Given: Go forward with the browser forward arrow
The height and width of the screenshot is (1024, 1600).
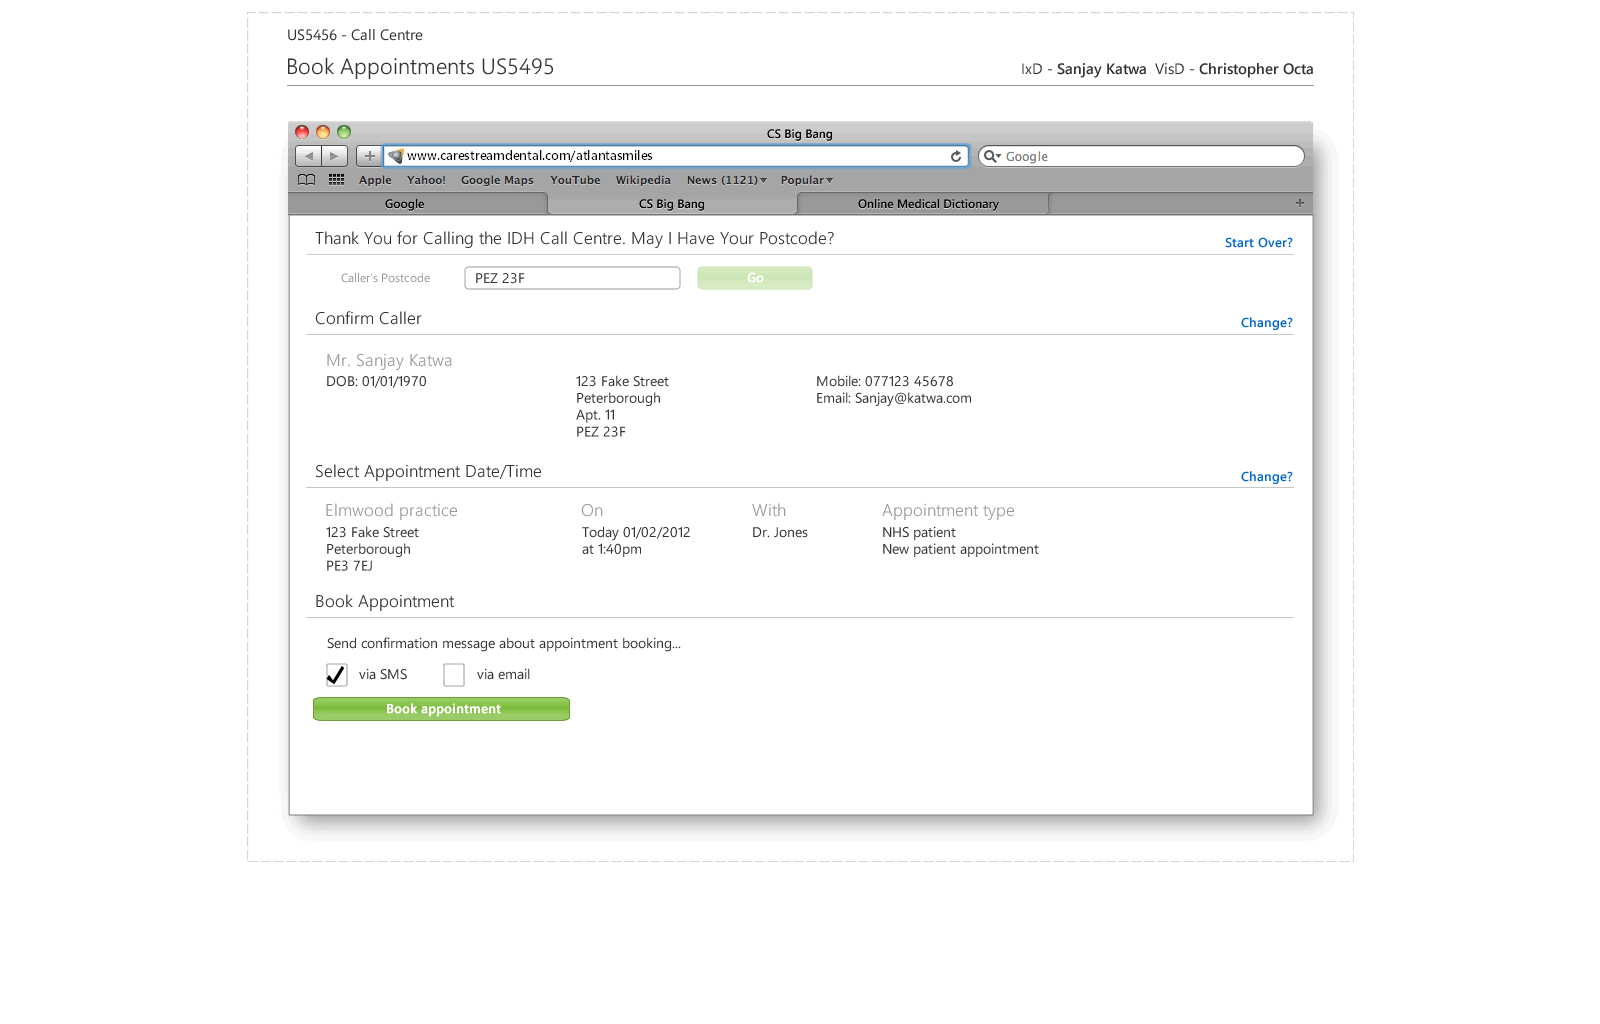Looking at the screenshot, I should 334,156.
